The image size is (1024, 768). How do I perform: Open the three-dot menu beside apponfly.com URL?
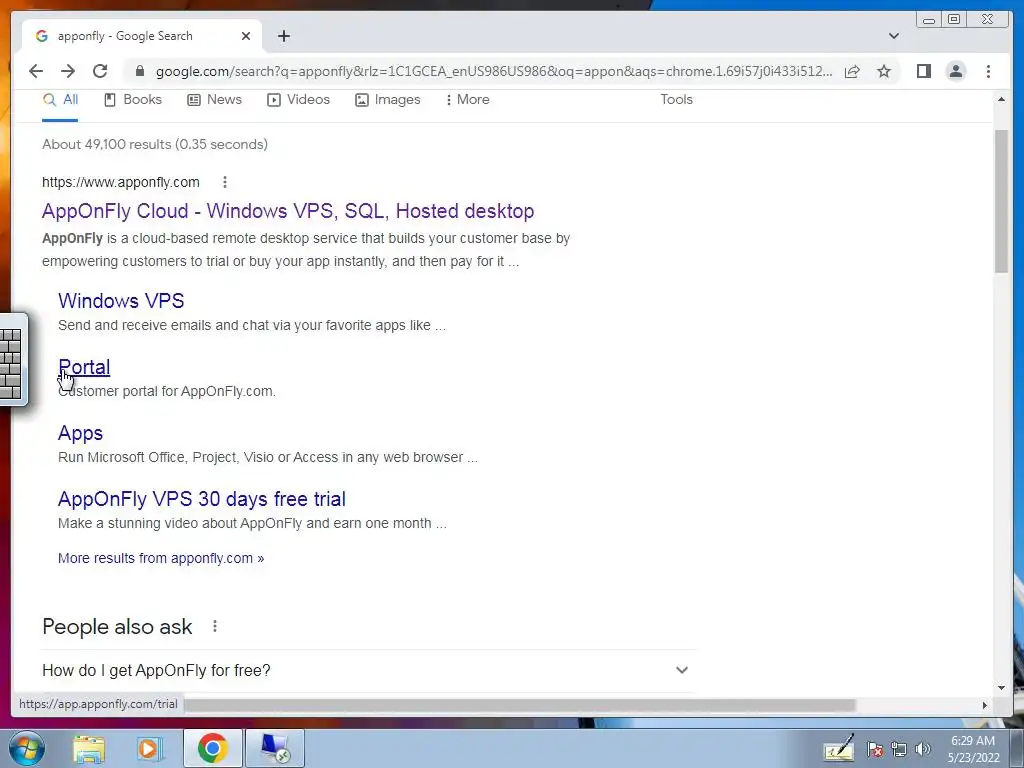tap(225, 182)
